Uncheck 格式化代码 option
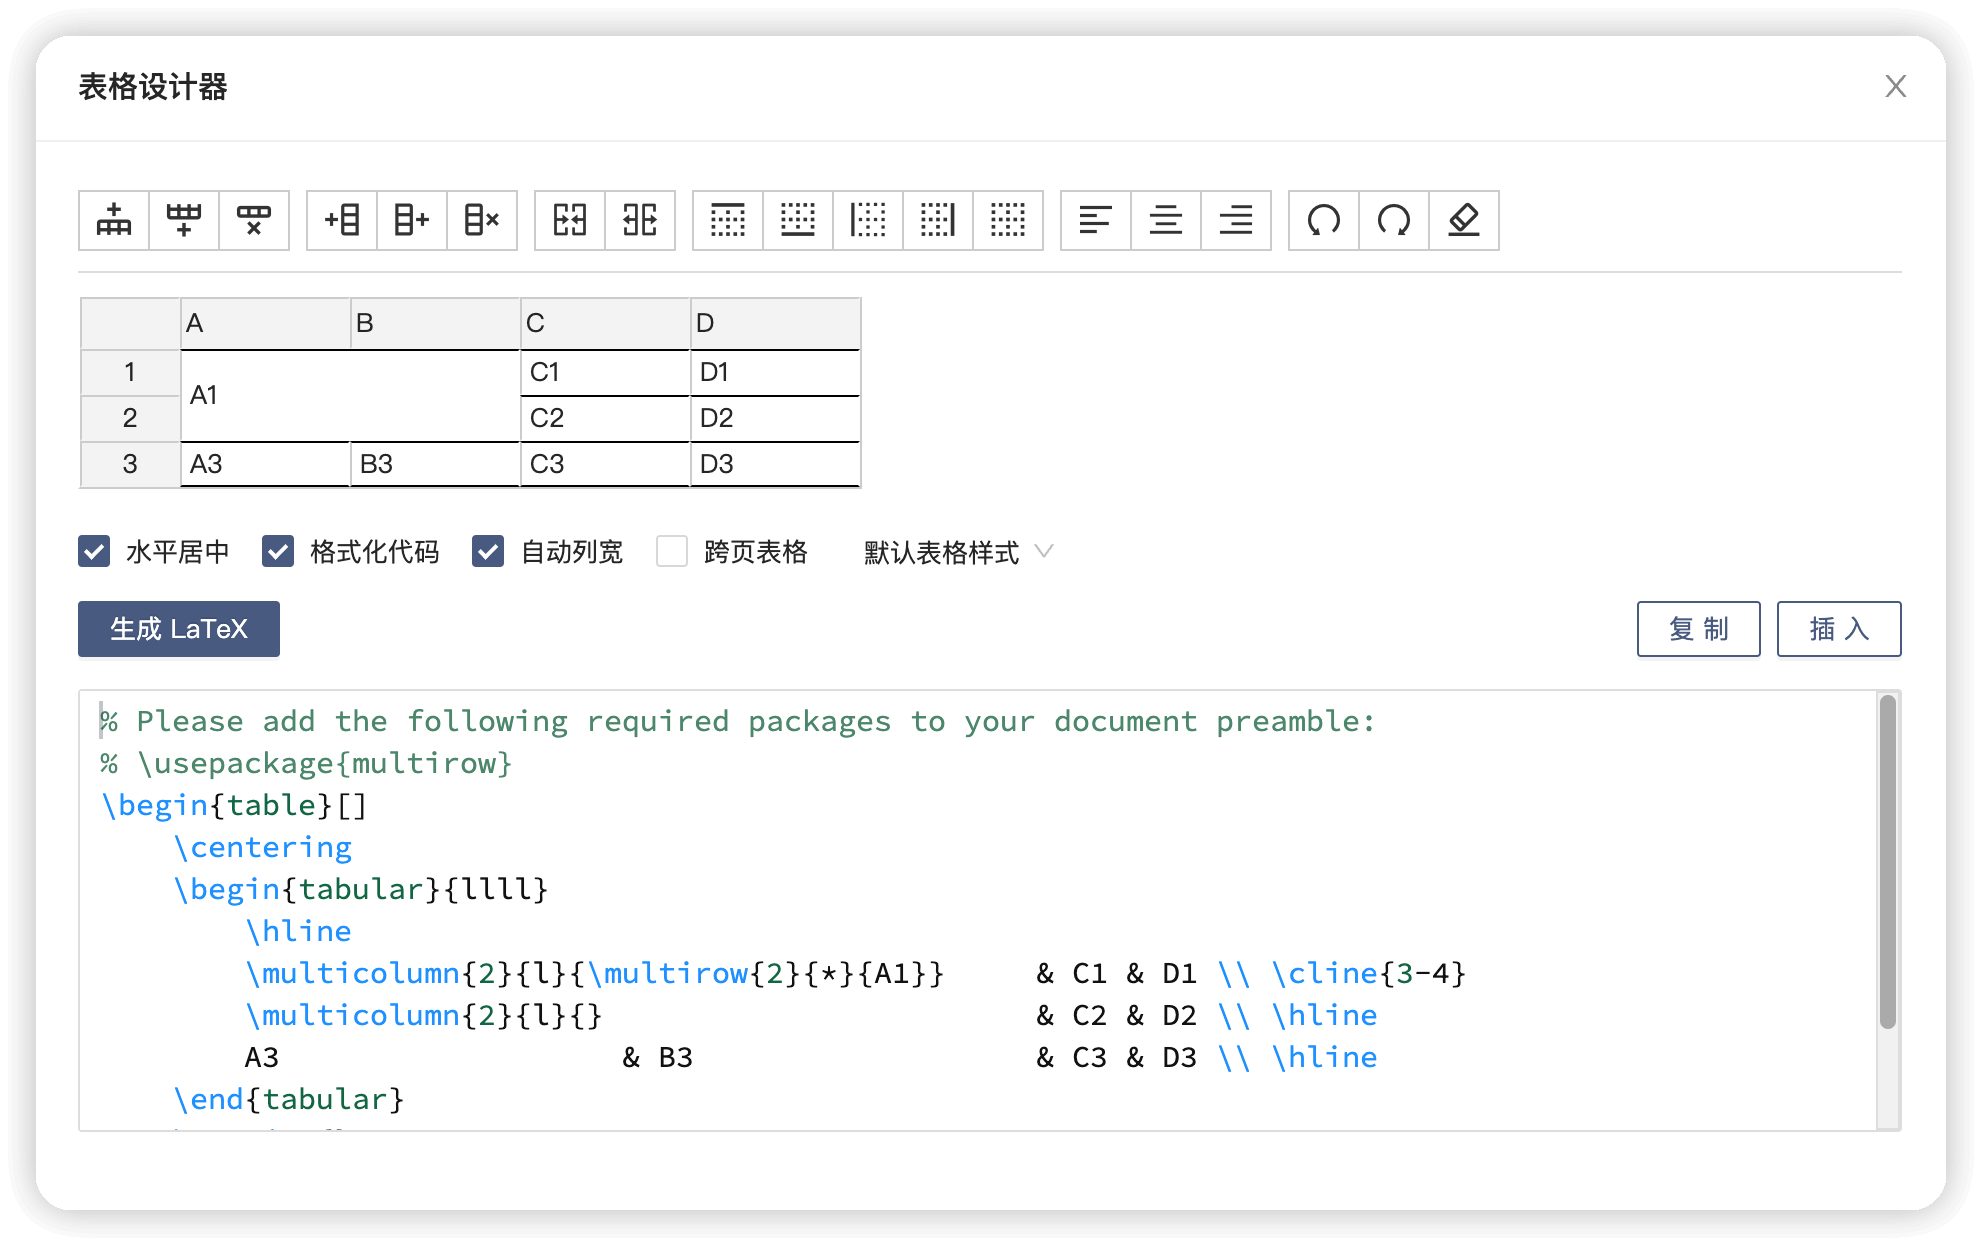This screenshot has width=1982, height=1246. (x=278, y=551)
